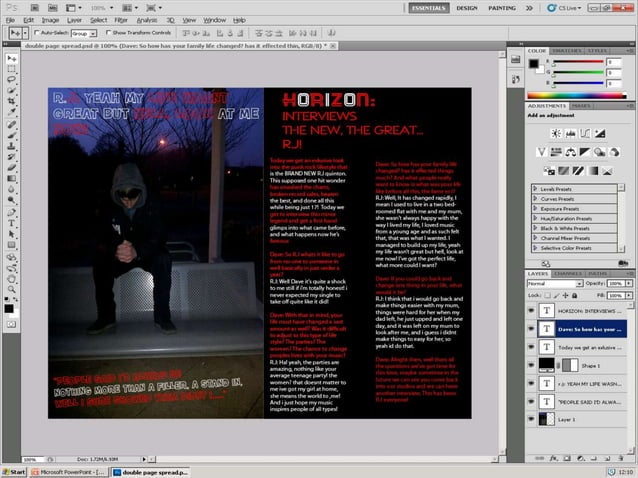Select the Clone Stamp tool
This screenshot has height=478, width=638.
(11, 146)
